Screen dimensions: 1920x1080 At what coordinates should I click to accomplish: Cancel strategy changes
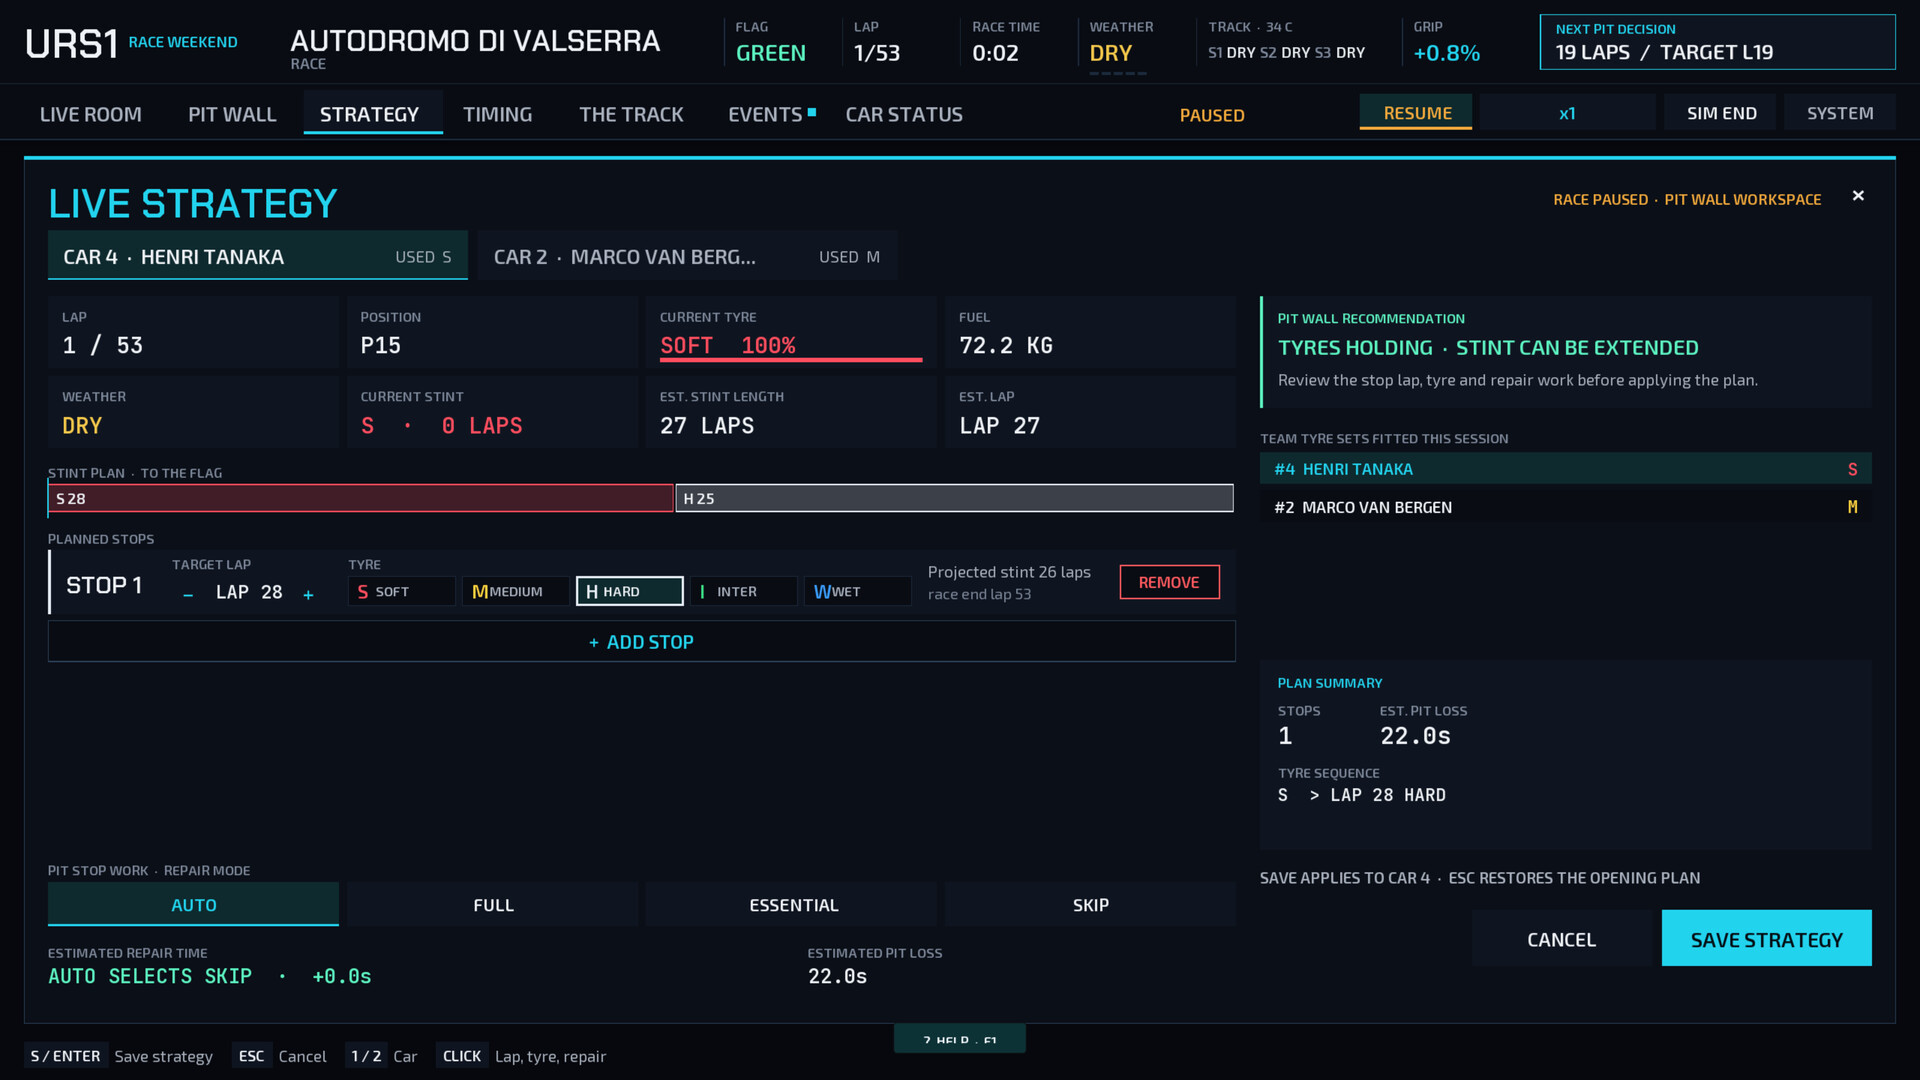click(x=1561, y=938)
